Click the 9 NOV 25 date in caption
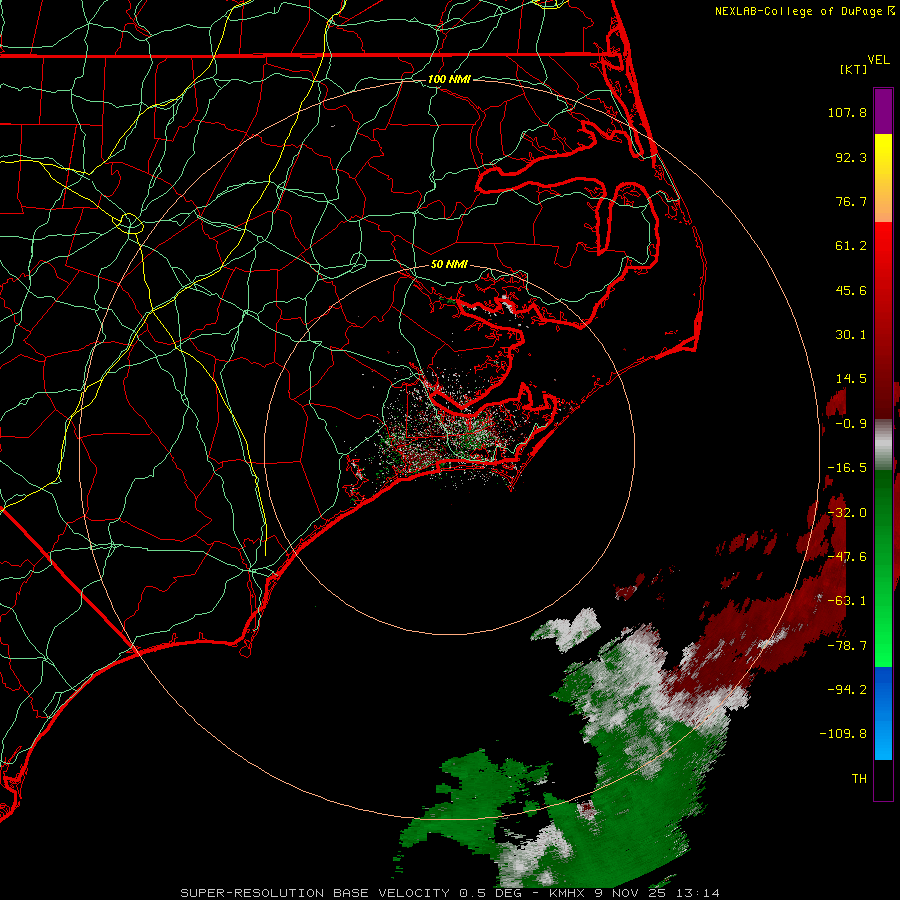This screenshot has height=900, width=900. (x=632, y=893)
